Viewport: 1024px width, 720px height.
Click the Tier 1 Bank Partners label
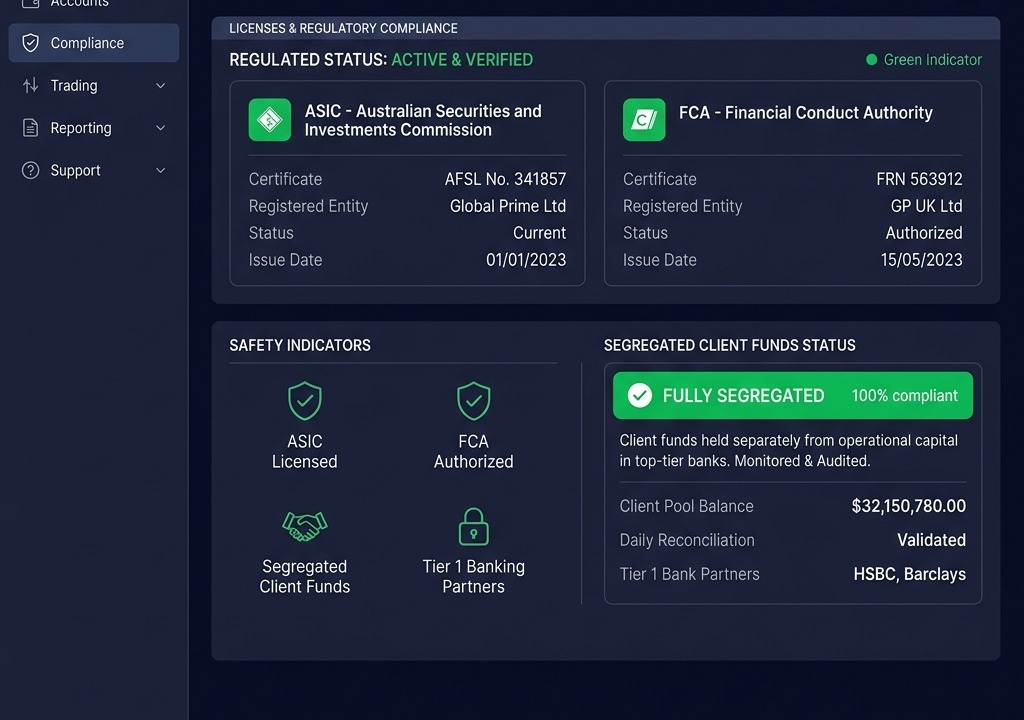click(x=690, y=574)
